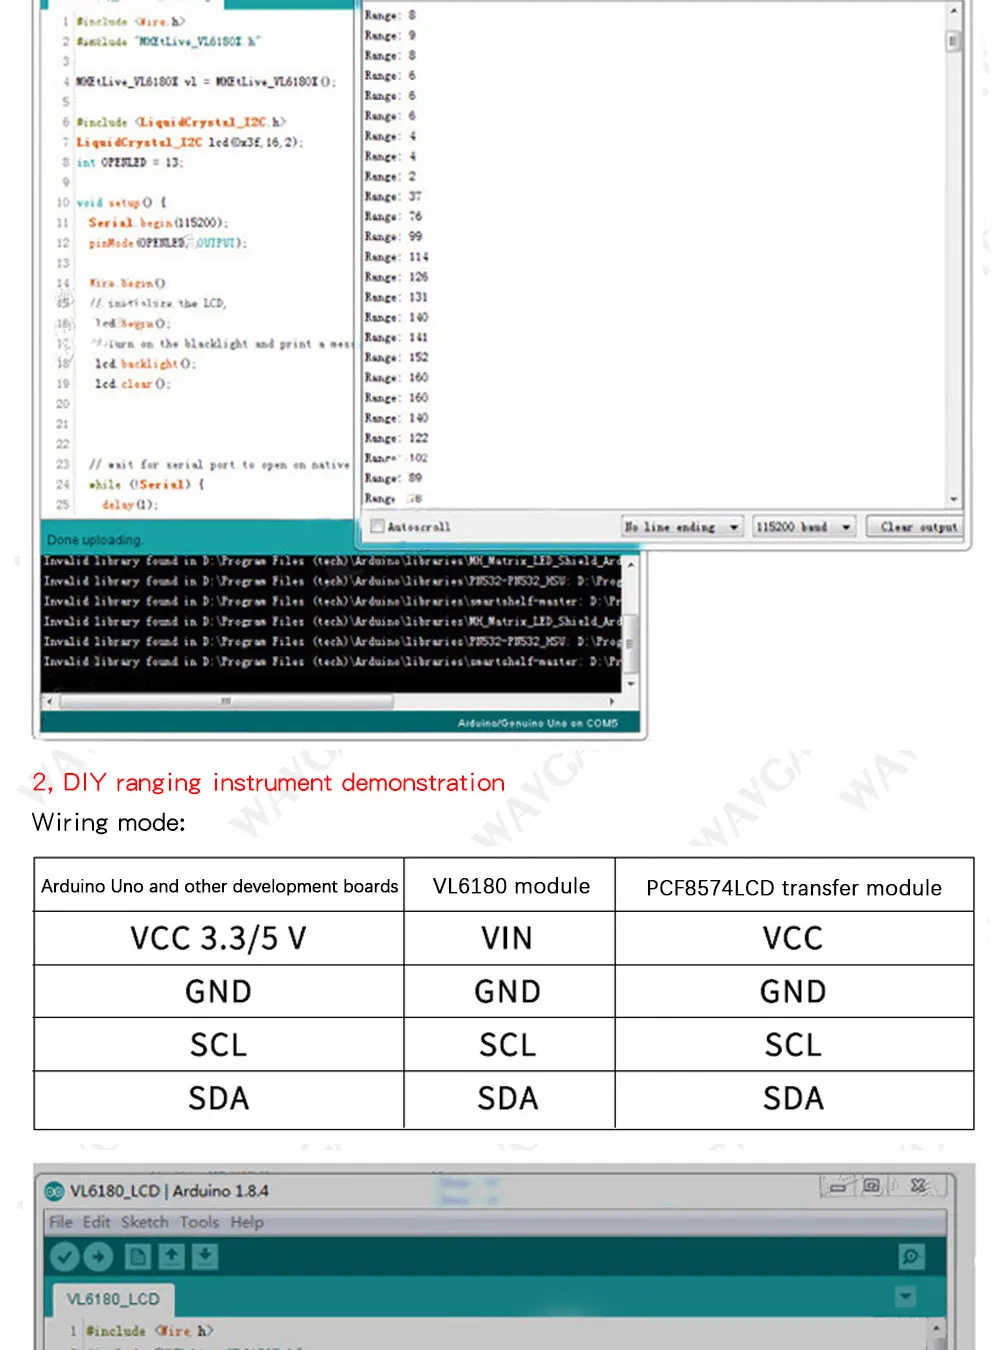This screenshot has height=1350, width=1000.
Task: Click the New sketch icon in the VL6180_LCD window
Action: pyautogui.click(x=138, y=1256)
